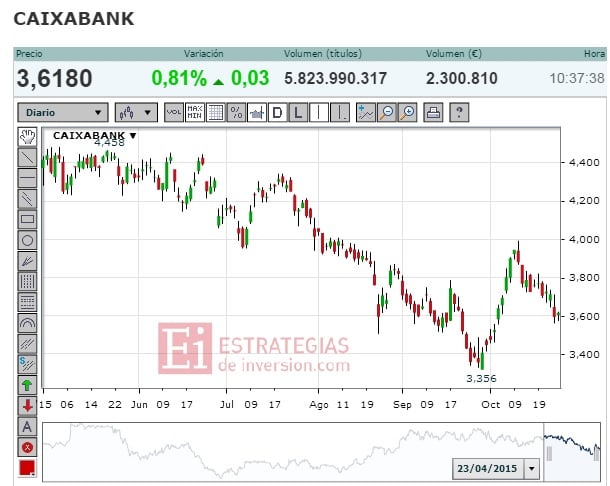Grab the left range handle in overview
Image resolution: width=610 pixels, height=486 pixels.
(549, 454)
